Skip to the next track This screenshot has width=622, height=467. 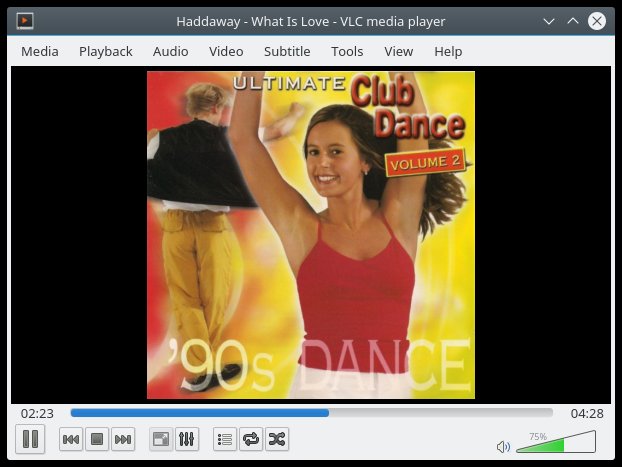coord(123,439)
